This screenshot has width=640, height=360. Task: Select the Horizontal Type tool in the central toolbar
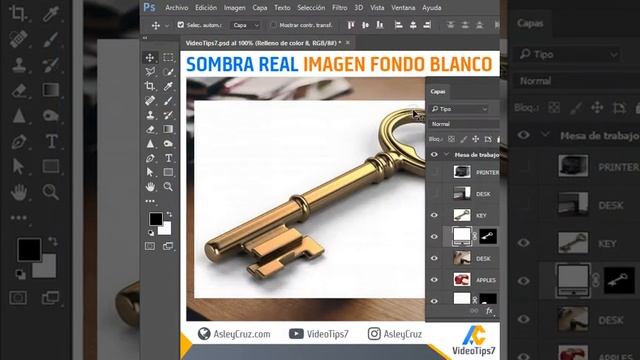point(168,158)
